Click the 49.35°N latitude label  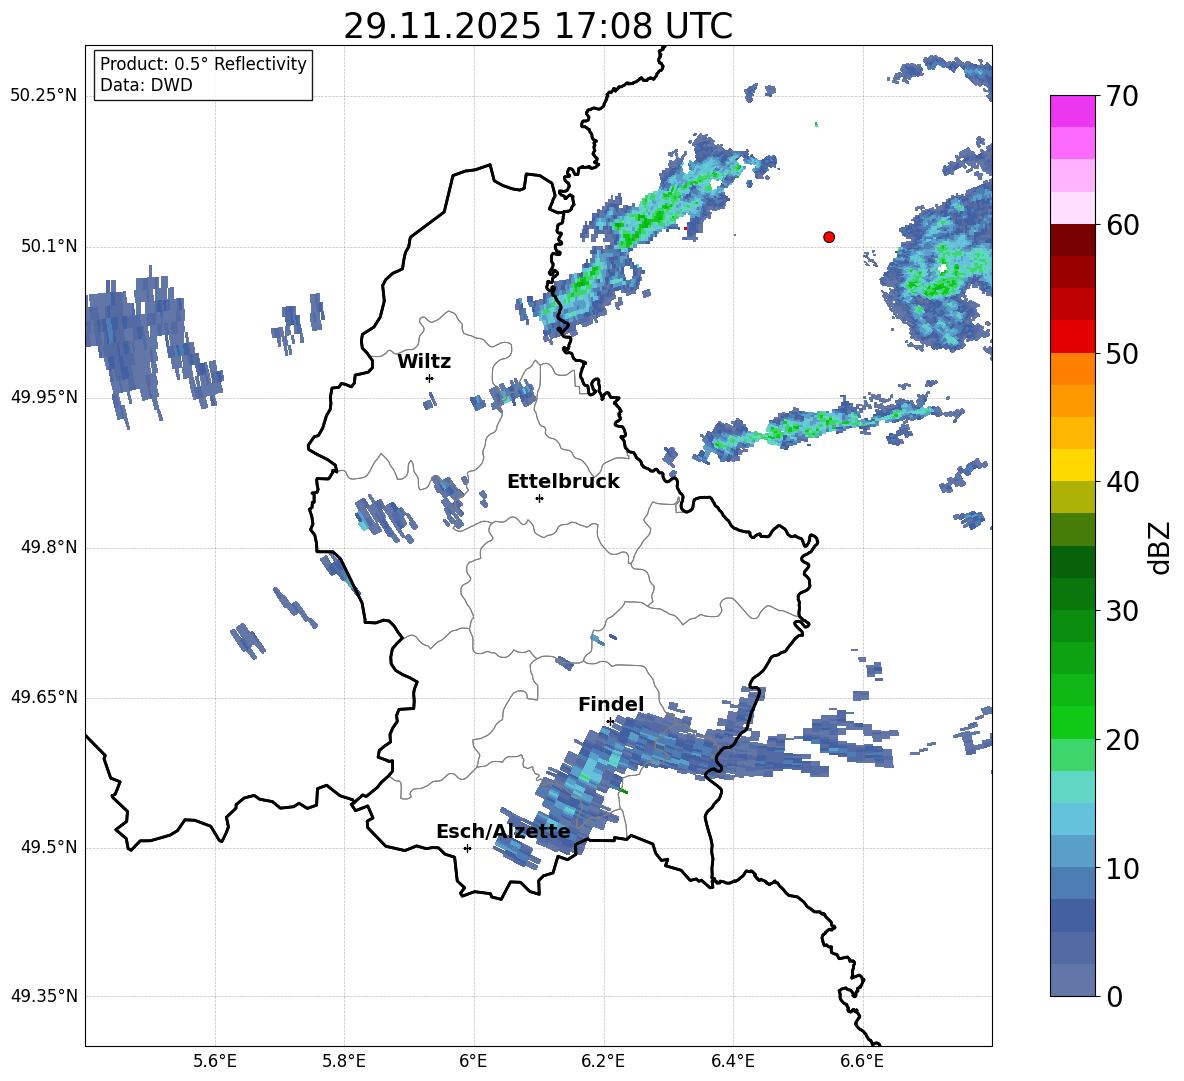[44, 996]
